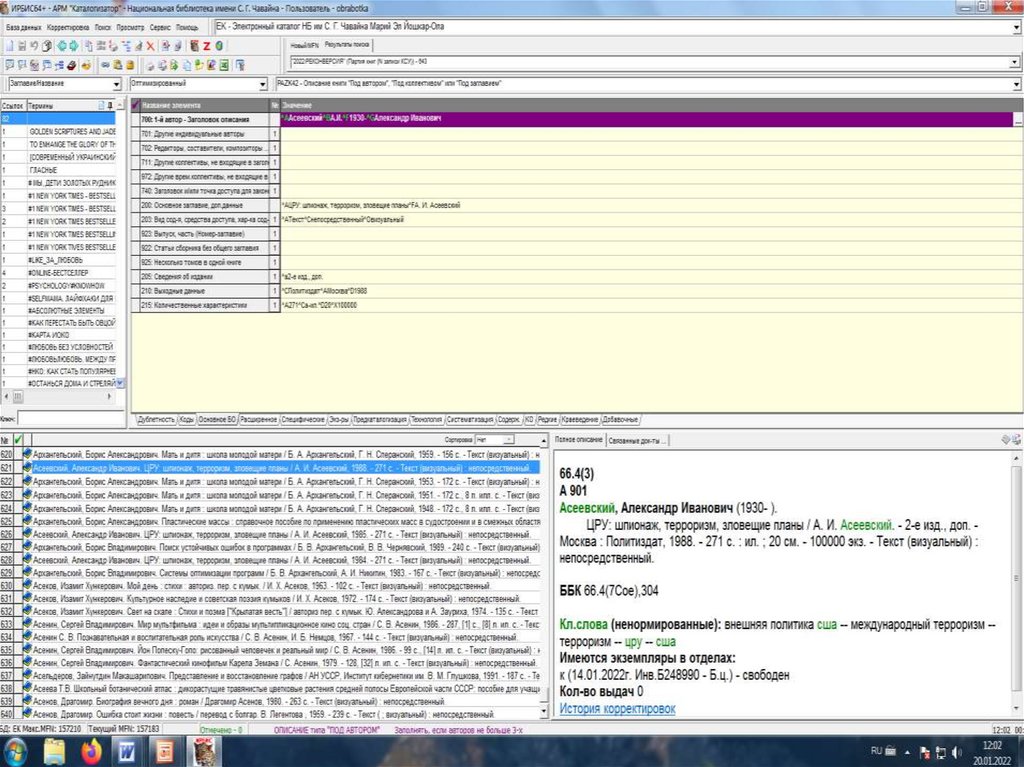
Task: Open the PAZK42 worksheet dropdown
Action: coord(1017,84)
